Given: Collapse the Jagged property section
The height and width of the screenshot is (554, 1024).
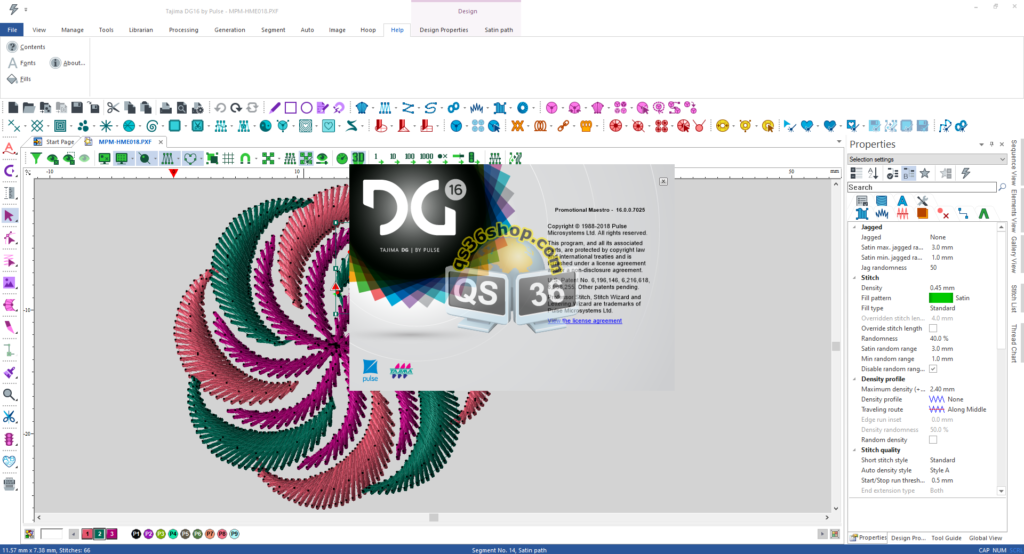Looking at the screenshot, I should pos(853,227).
